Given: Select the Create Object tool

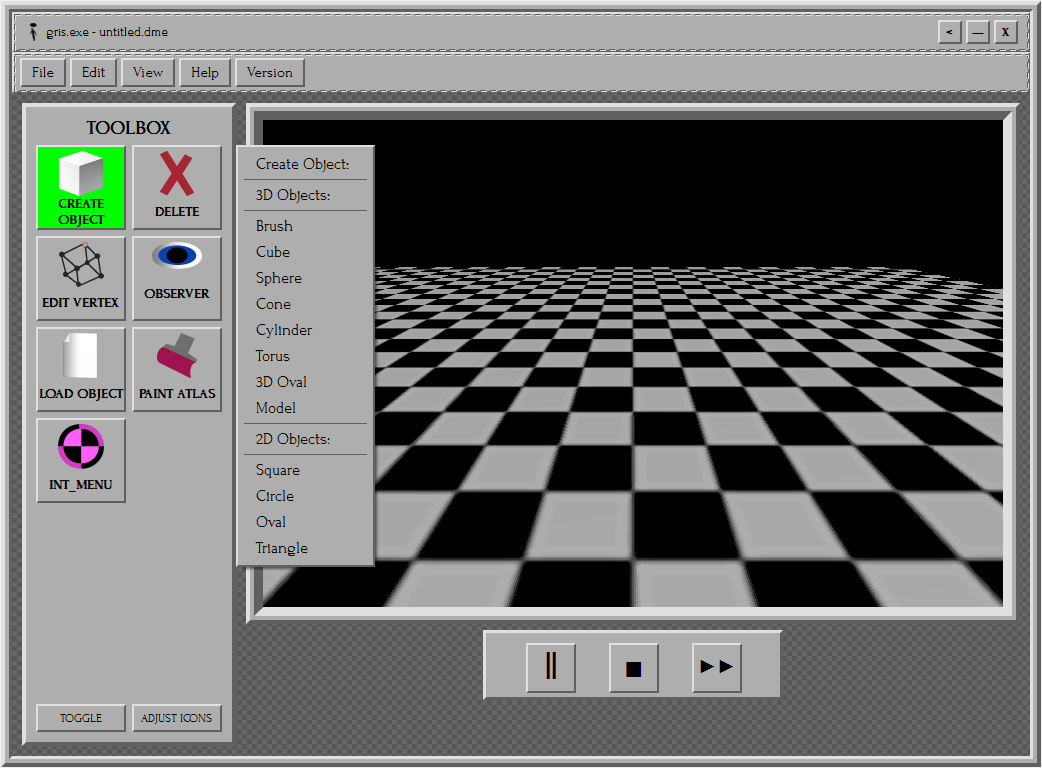Looking at the screenshot, I should pos(80,188).
